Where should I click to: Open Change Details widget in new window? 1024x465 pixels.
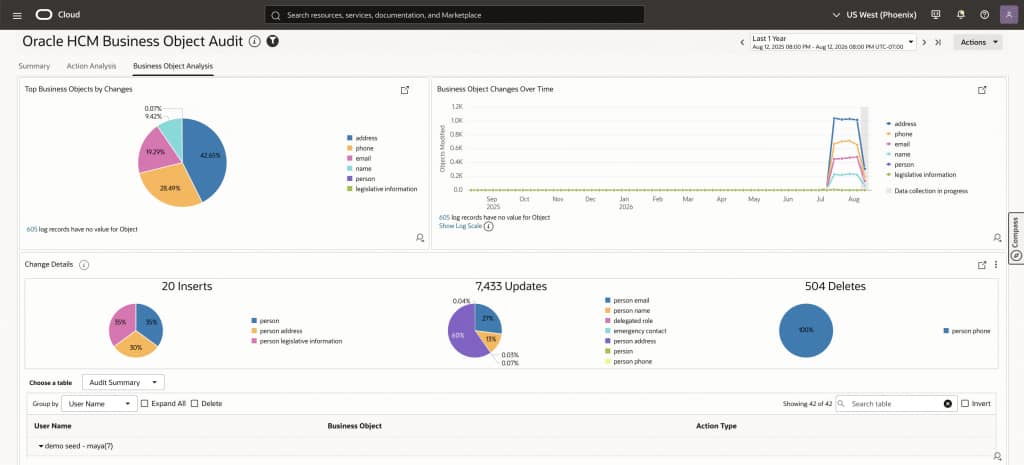click(982, 265)
